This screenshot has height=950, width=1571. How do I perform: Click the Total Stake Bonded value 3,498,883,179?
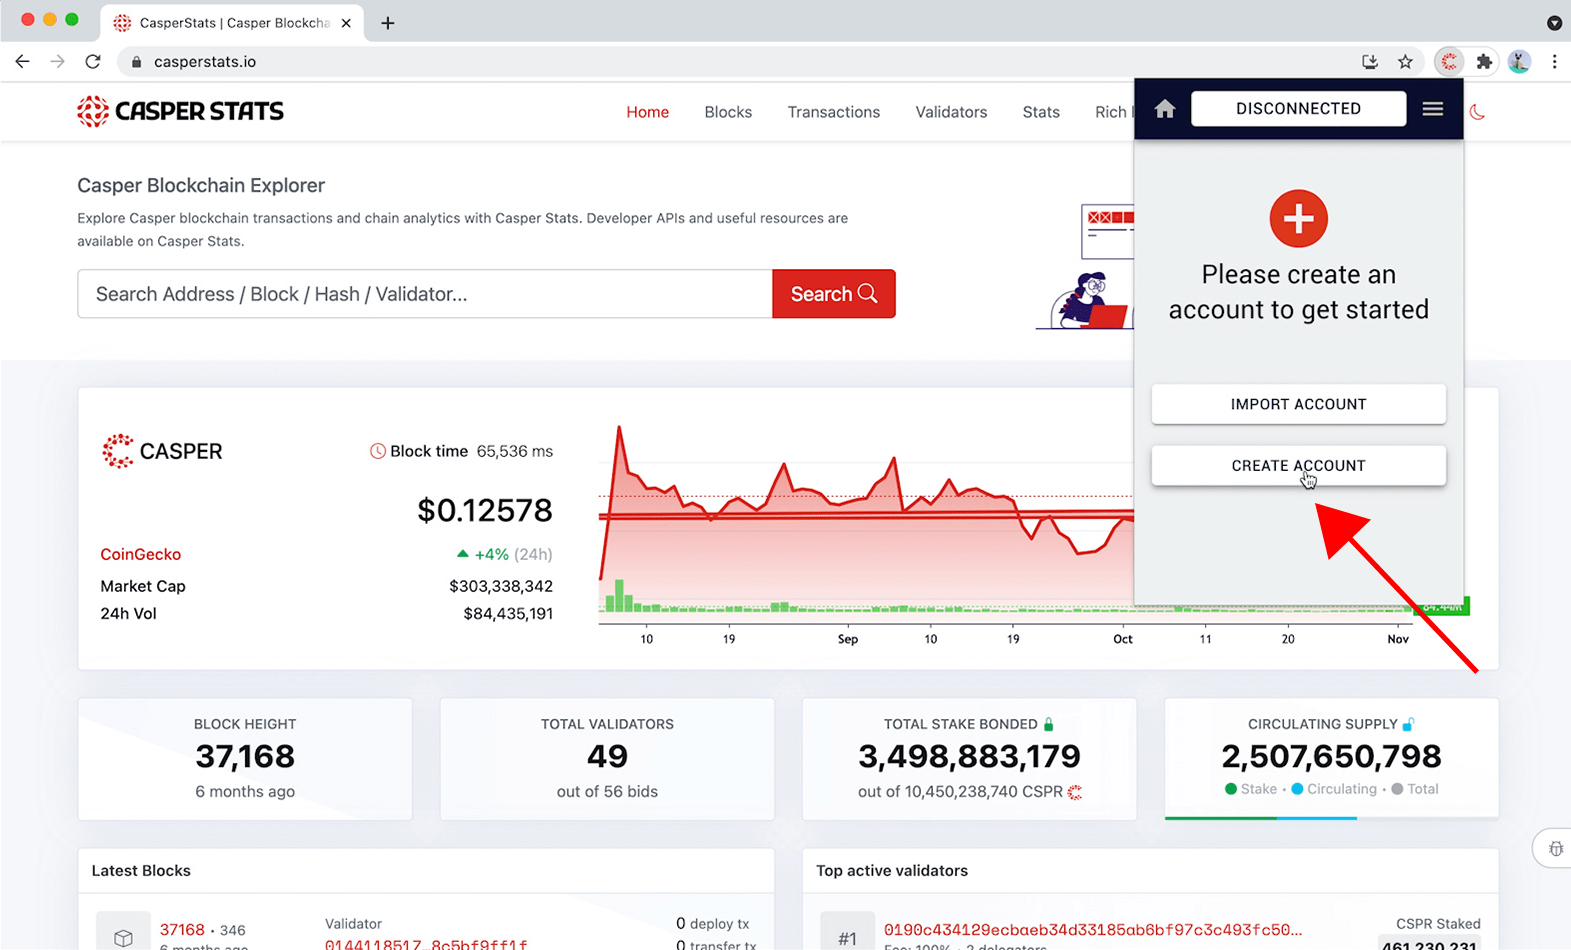point(969,756)
